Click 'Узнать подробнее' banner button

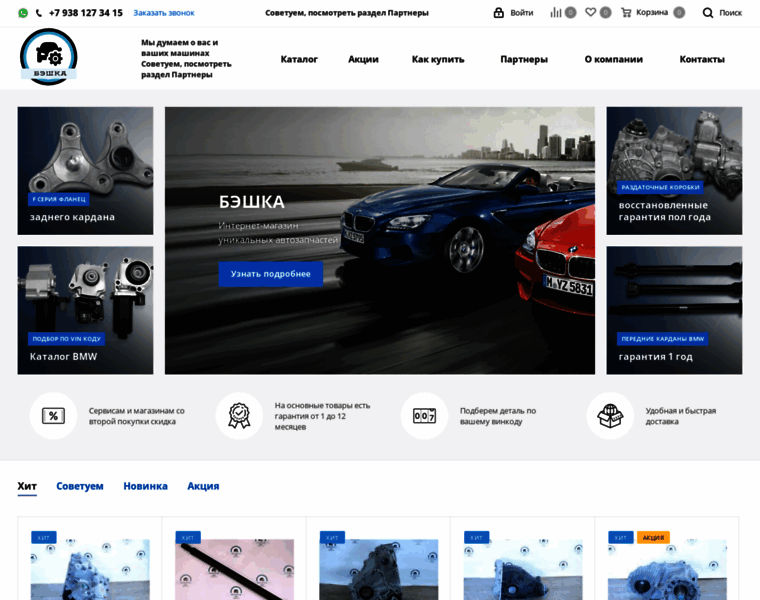click(x=270, y=274)
